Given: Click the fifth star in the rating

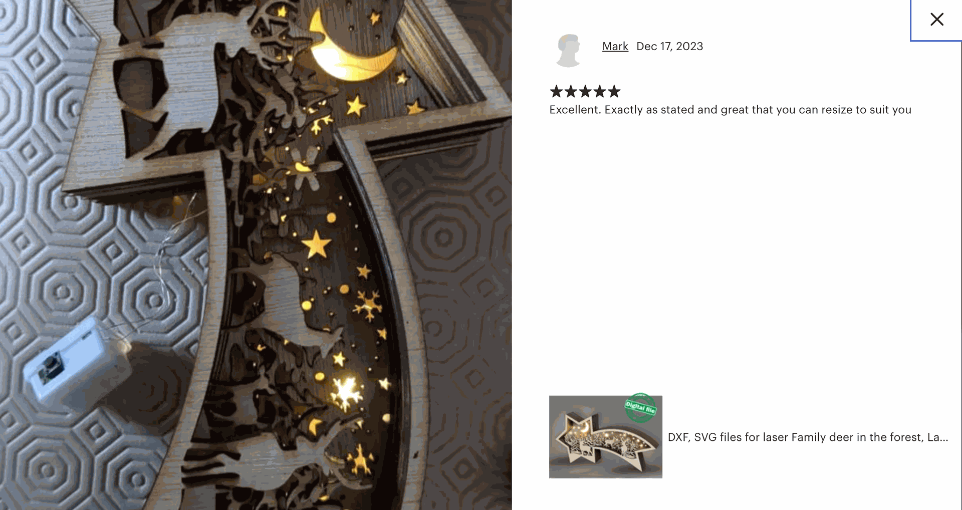Looking at the screenshot, I should pos(614,91).
